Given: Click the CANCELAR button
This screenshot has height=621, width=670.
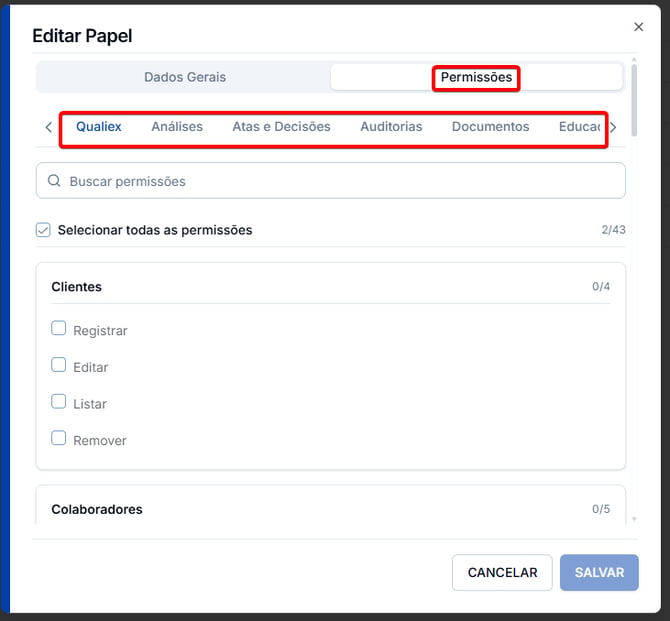Looking at the screenshot, I should (x=502, y=572).
